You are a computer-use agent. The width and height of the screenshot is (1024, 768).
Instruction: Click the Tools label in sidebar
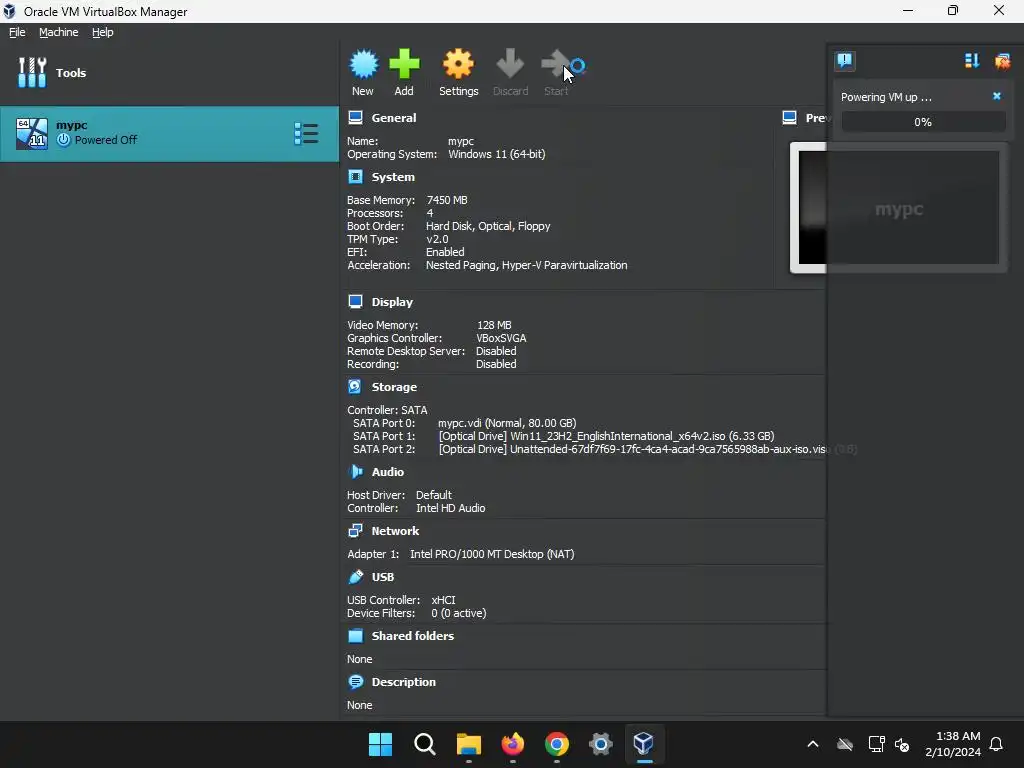click(x=71, y=72)
